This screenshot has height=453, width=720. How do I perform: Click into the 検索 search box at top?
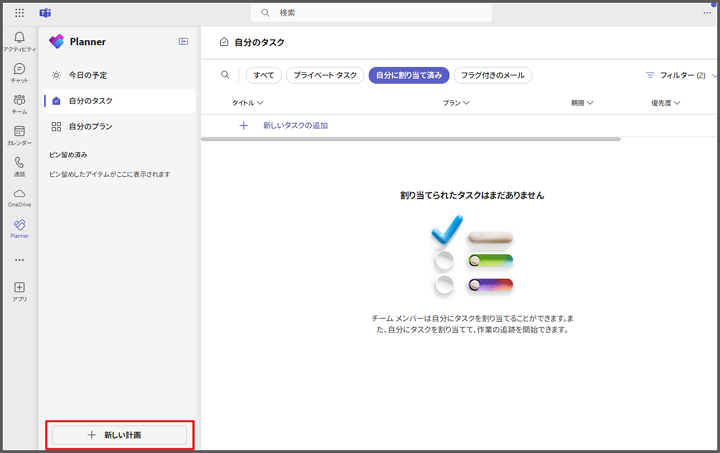pos(371,13)
